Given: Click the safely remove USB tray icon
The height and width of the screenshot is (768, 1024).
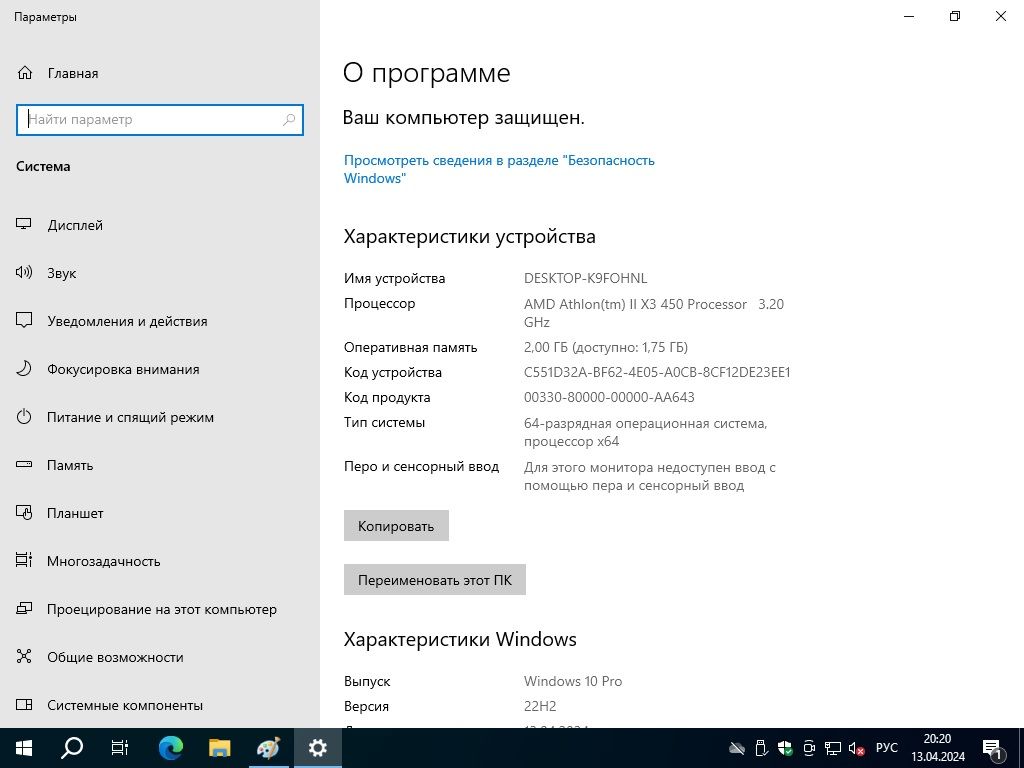Looking at the screenshot, I should (x=761, y=748).
